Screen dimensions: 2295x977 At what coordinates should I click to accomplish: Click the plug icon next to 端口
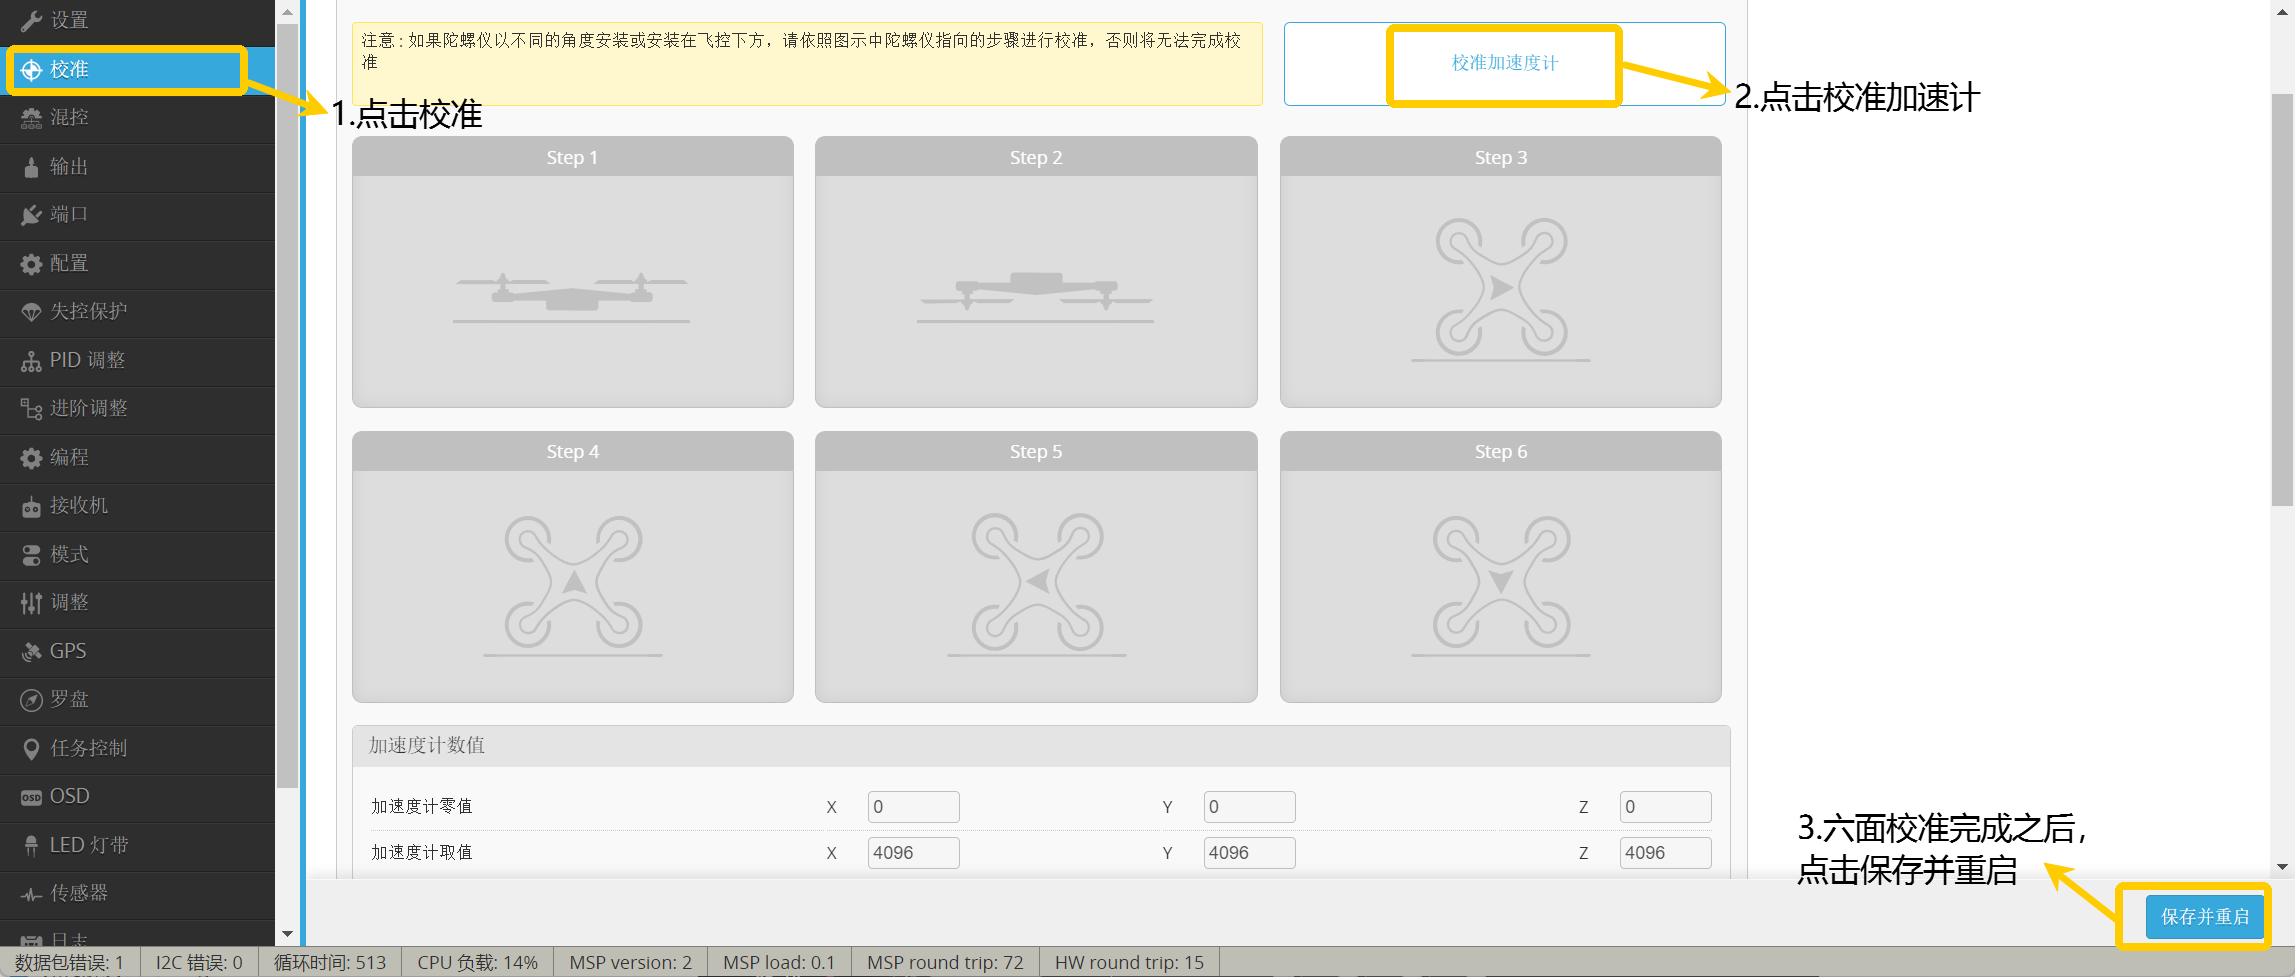[x=31, y=215]
